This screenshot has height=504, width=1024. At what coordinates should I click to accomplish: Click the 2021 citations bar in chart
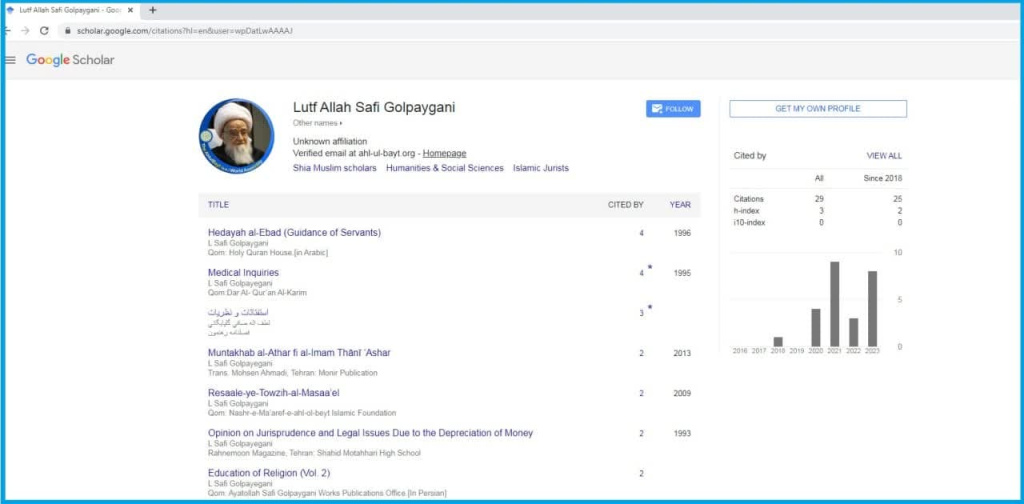click(835, 303)
